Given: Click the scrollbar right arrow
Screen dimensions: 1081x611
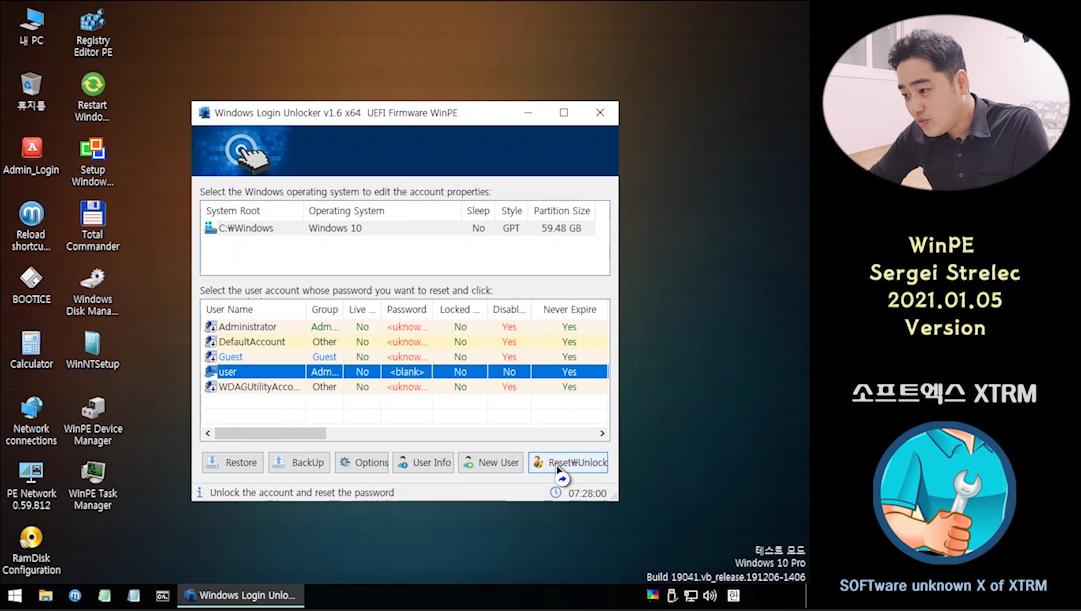Looking at the screenshot, I should click(x=602, y=433).
